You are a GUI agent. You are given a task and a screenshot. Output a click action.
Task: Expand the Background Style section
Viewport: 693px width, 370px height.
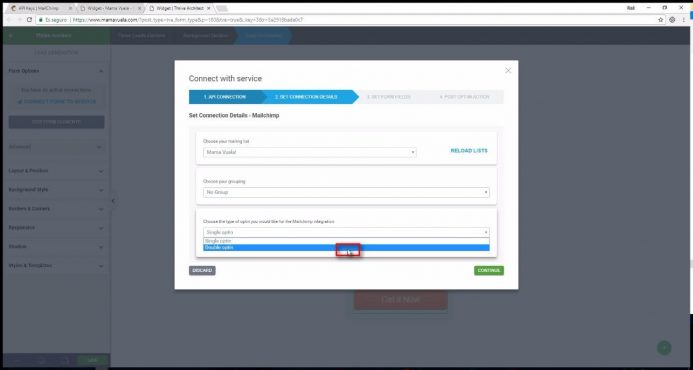56,190
